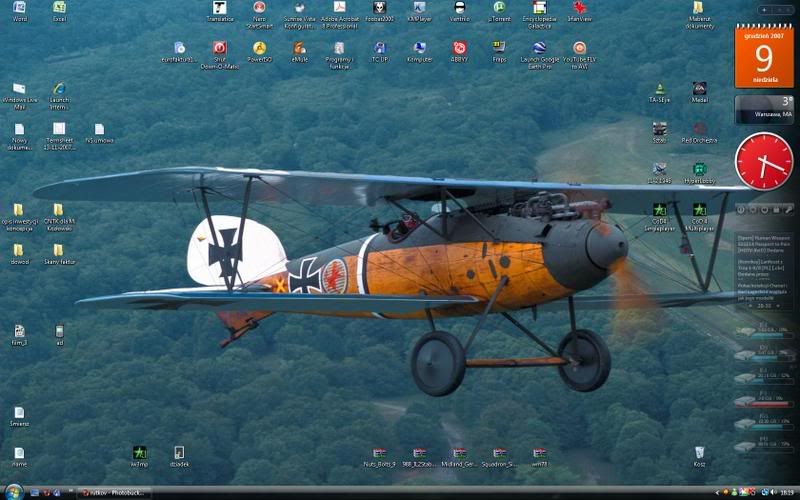Viewport: 800px width, 500px height.
Task: Open the Nuts_Bolts_9 file
Action: pos(379,457)
